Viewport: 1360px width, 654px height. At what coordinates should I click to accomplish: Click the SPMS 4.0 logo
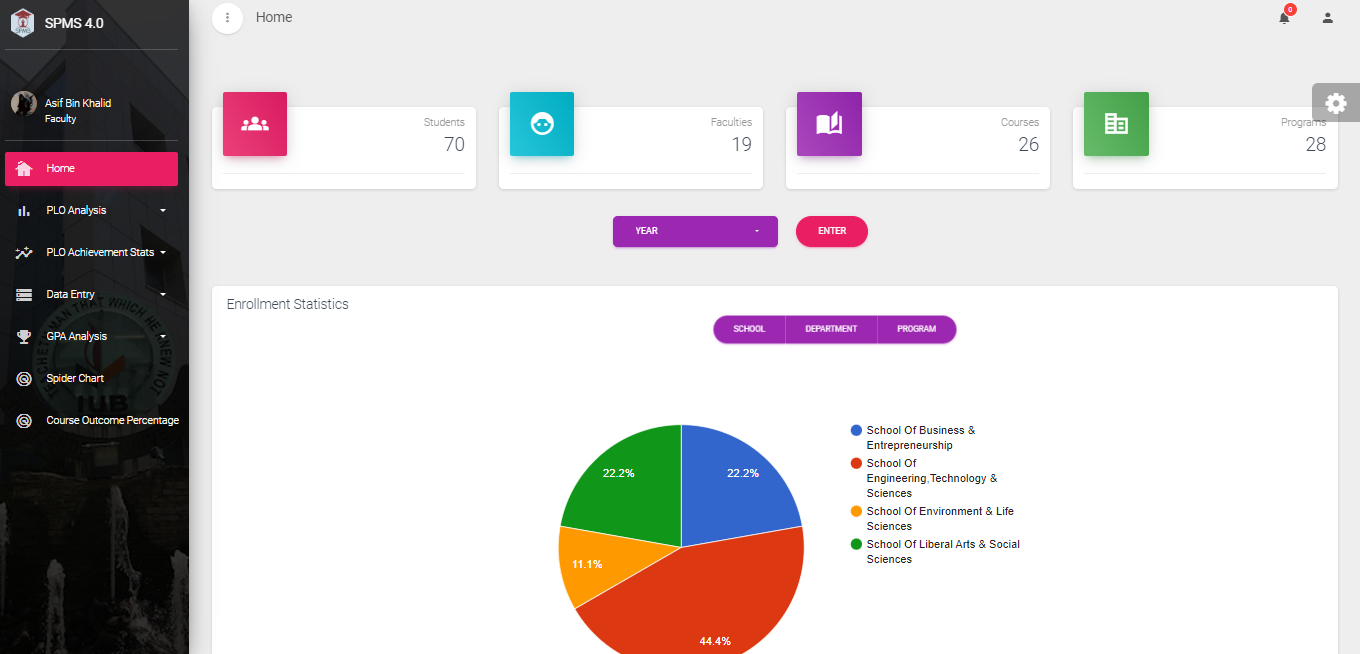tap(22, 22)
